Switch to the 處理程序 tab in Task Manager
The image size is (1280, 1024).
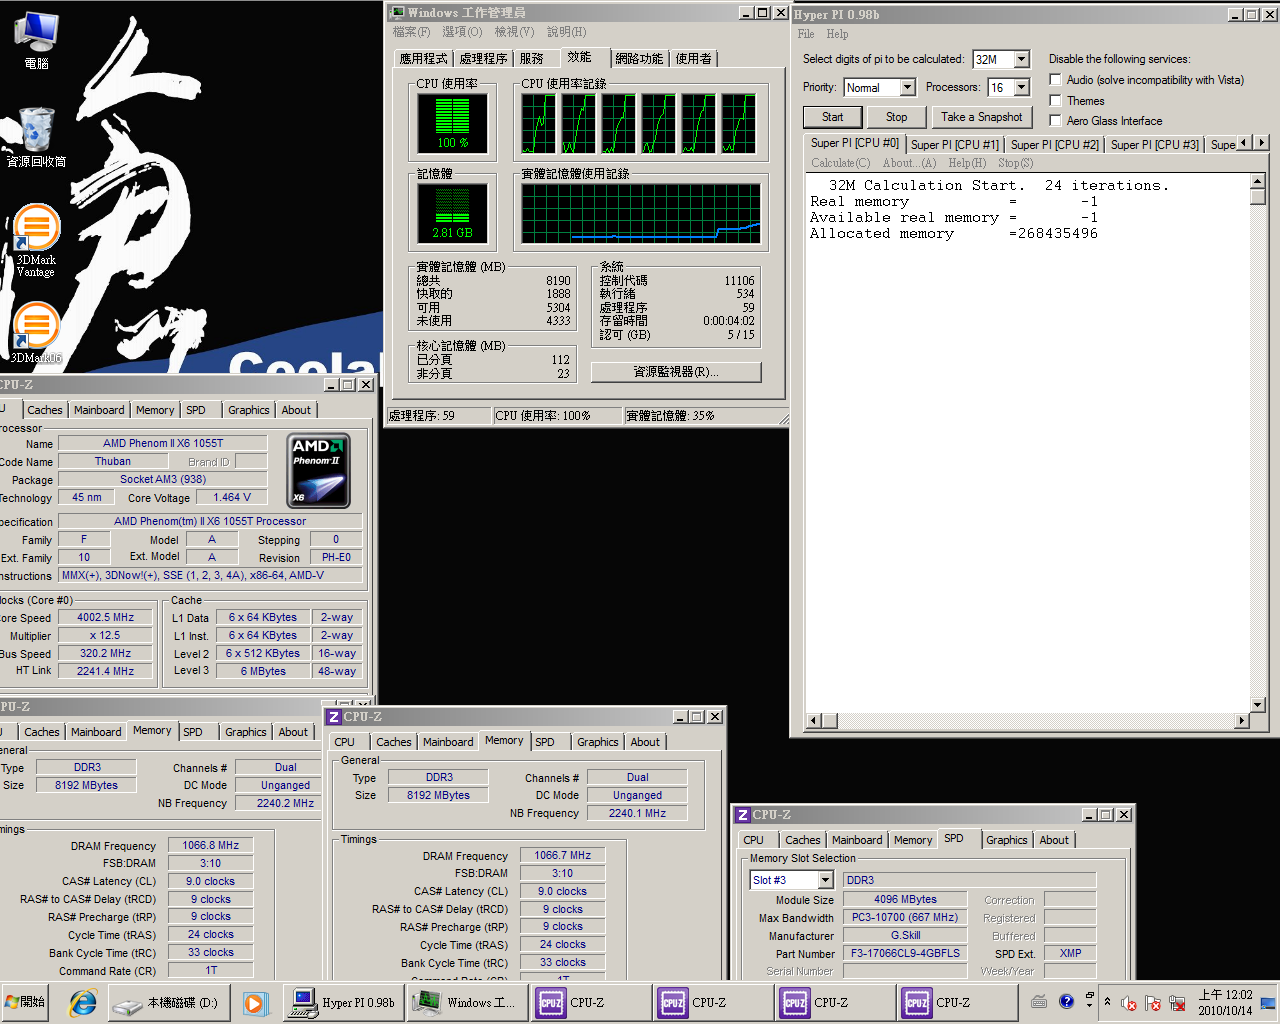tap(483, 59)
